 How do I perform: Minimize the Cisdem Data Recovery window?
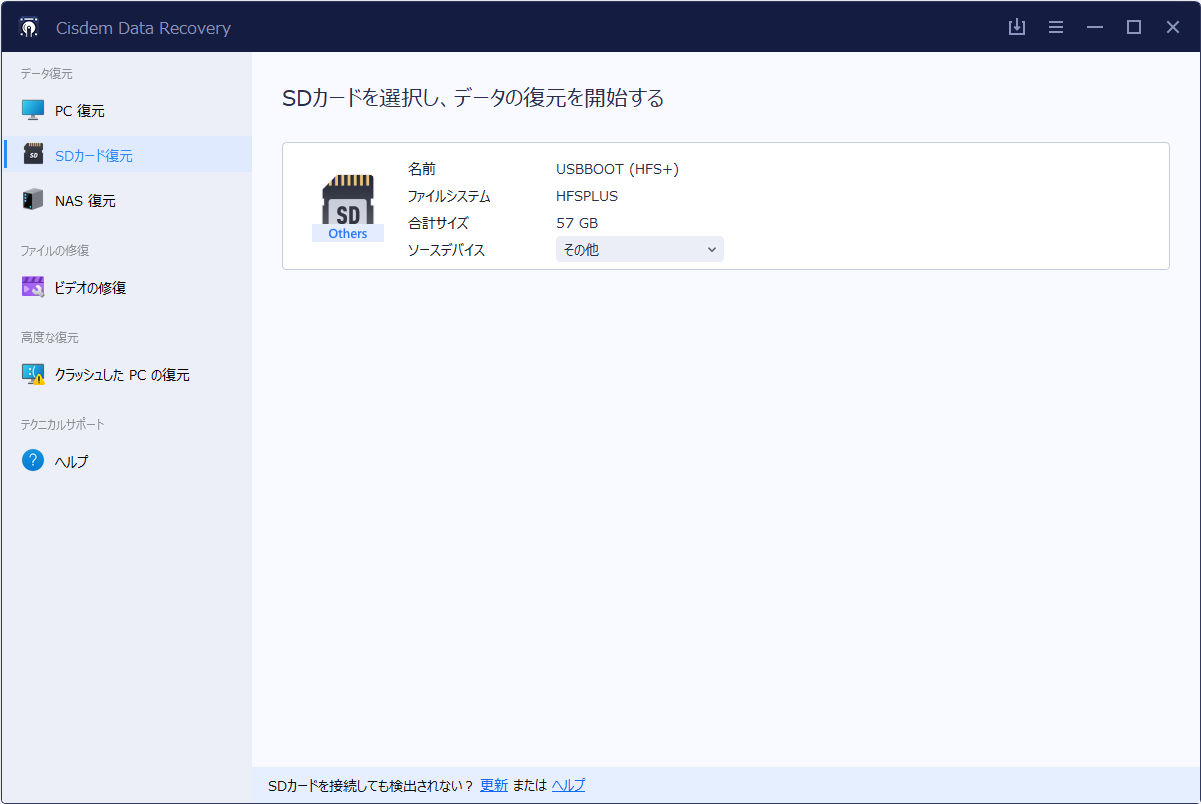point(1095,27)
